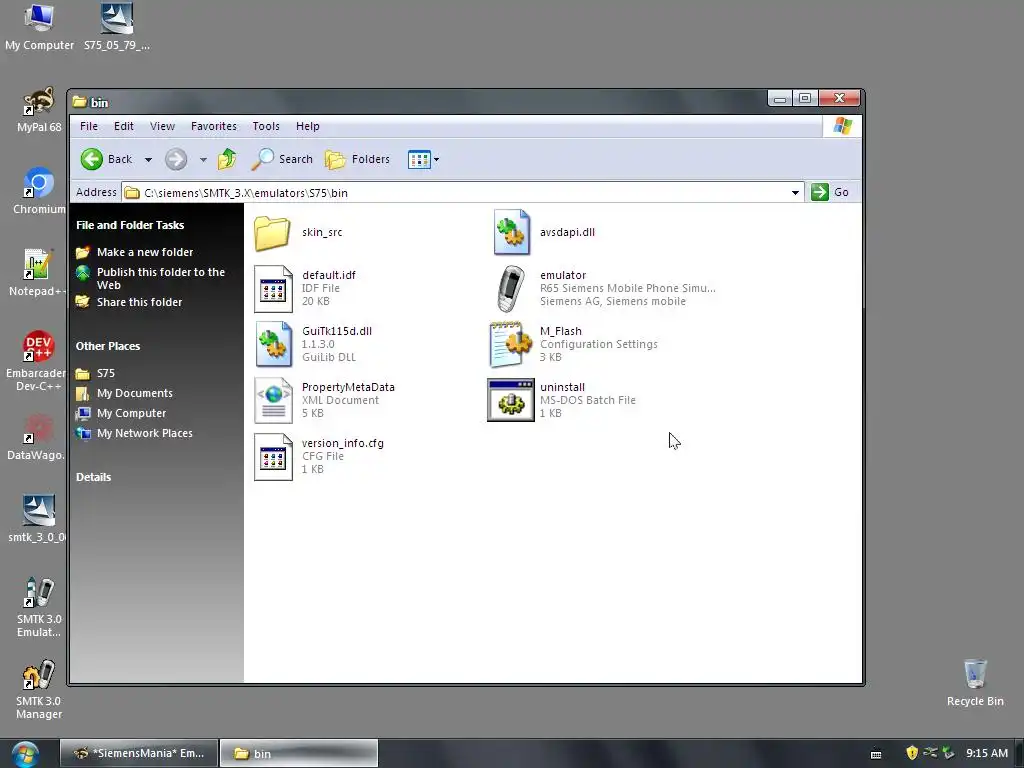Click the bin taskbar button

[299, 753]
